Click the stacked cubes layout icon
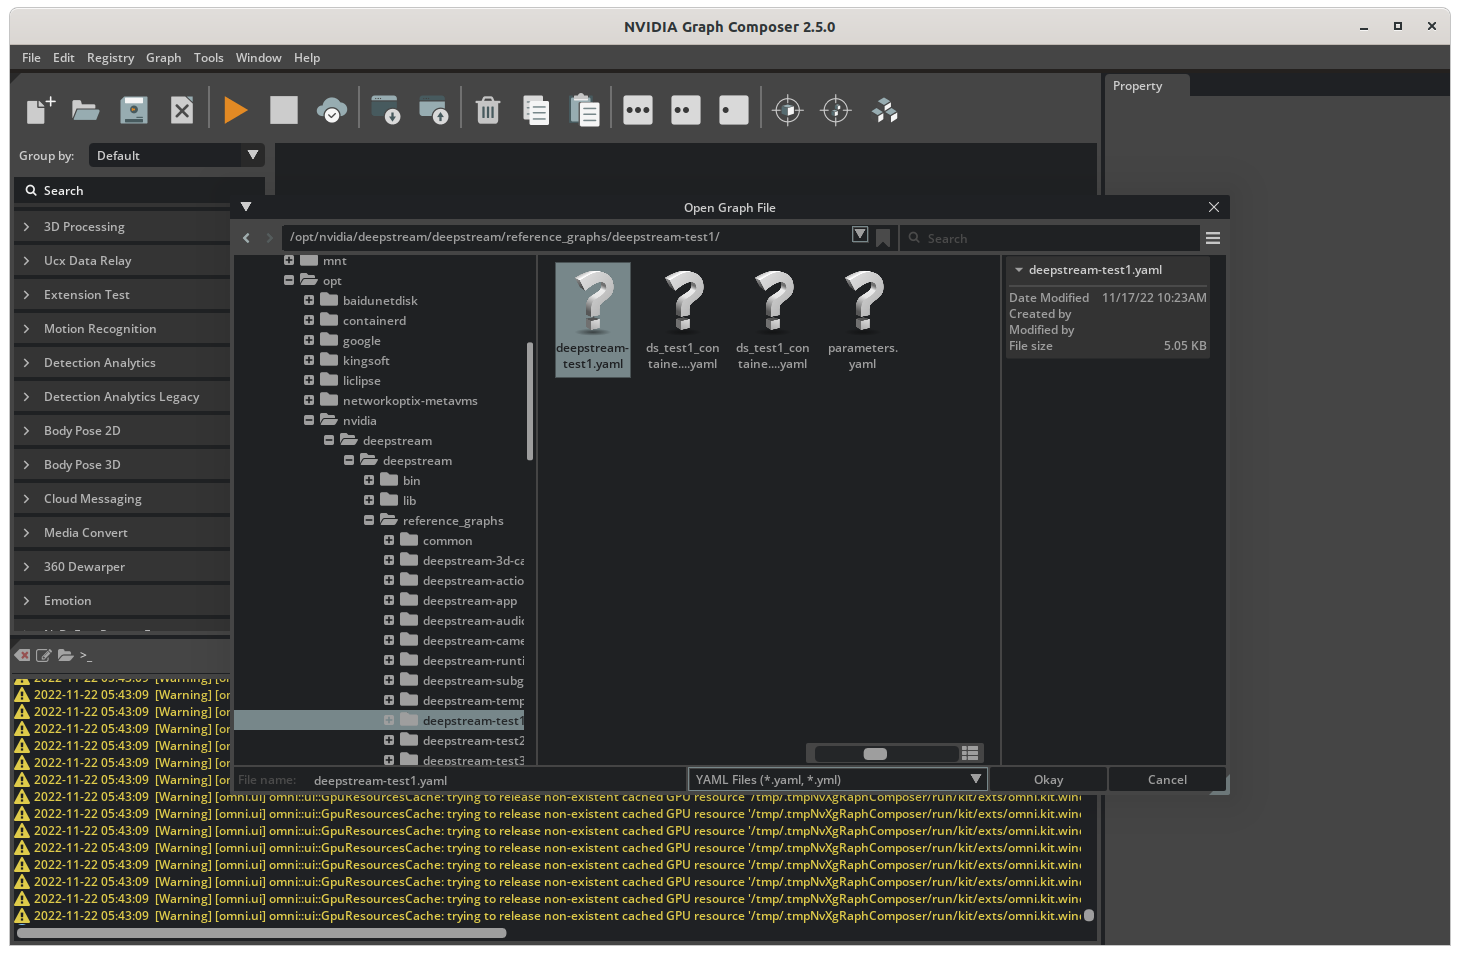 click(885, 110)
